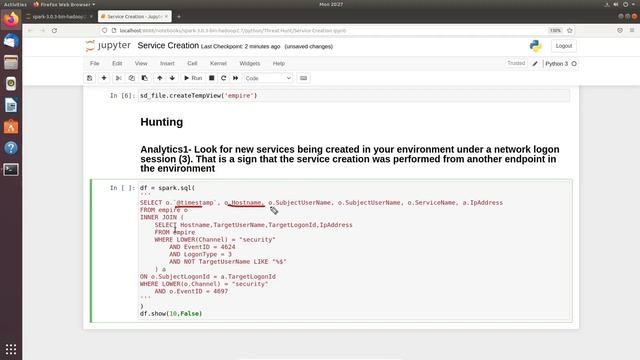Open the command palette keyboard icon
640x360 pixels.
click(303, 78)
